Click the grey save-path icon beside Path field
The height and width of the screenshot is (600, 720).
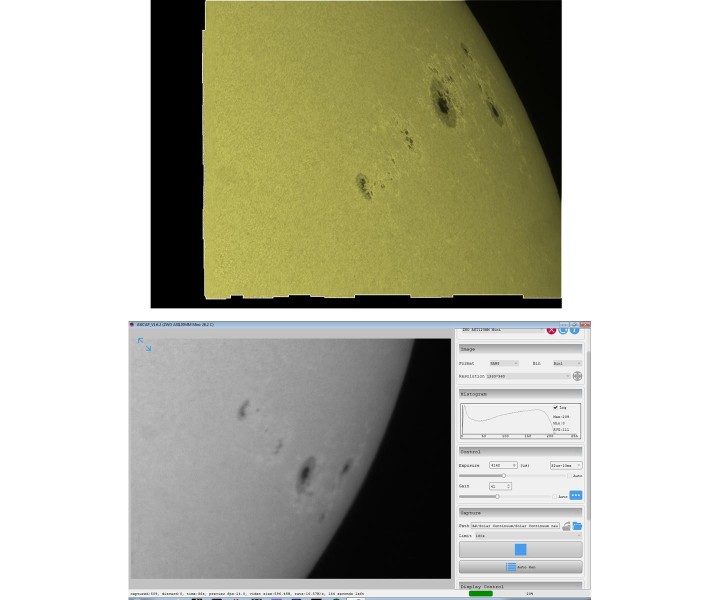(565, 525)
